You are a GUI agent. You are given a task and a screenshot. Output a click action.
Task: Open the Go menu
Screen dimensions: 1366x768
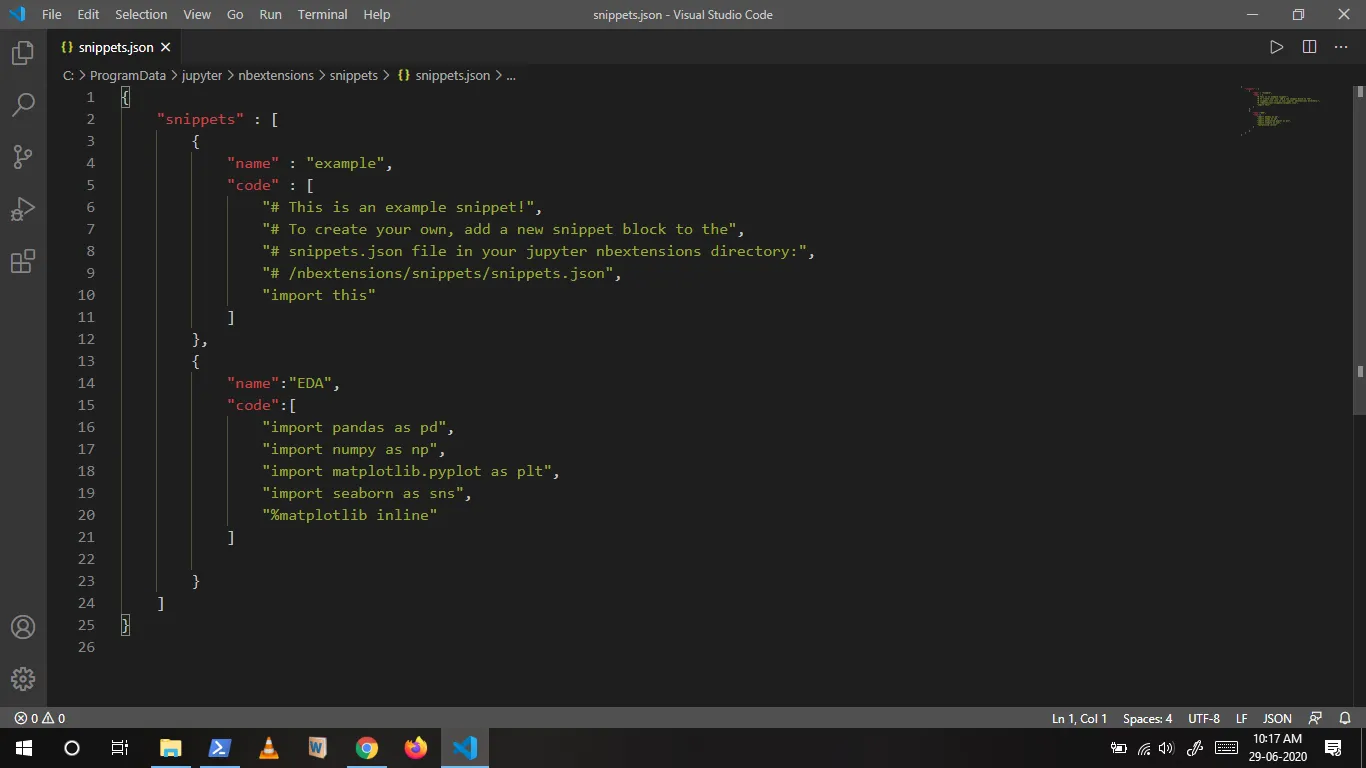tap(235, 14)
